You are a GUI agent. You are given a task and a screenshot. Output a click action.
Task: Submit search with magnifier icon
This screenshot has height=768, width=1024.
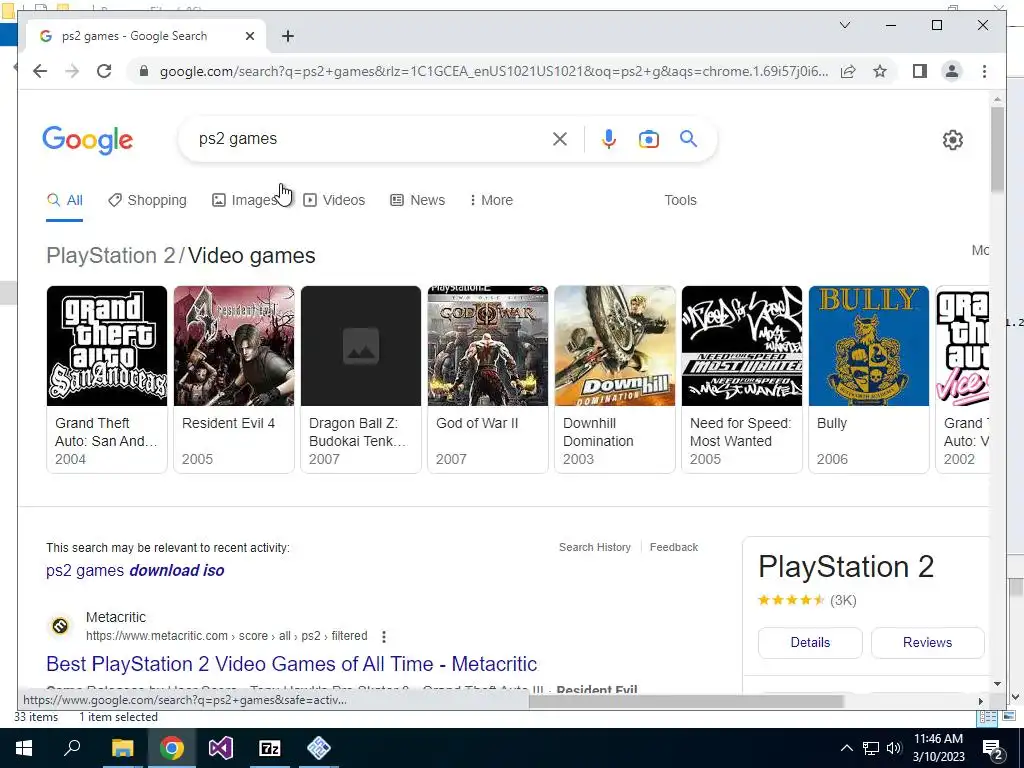[x=688, y=138]
